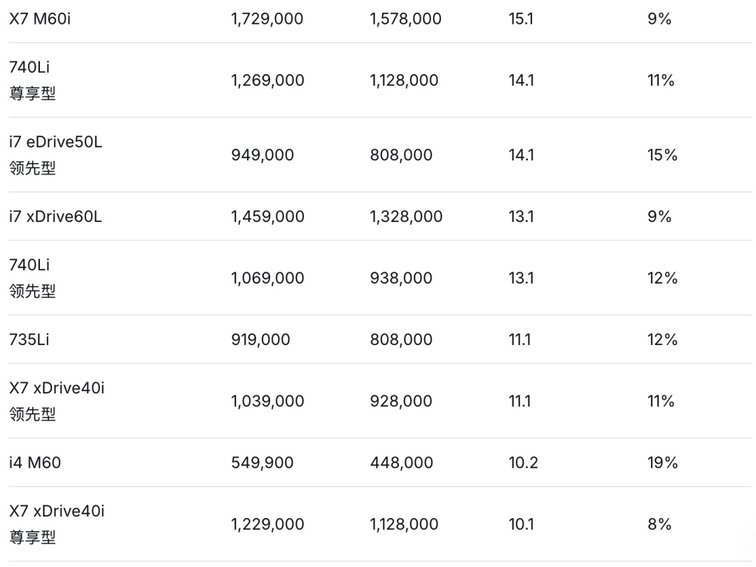The width and height of the screenshot is (756, 567).
Task: Select the 8% discount cell
Action: click(659, 524)
